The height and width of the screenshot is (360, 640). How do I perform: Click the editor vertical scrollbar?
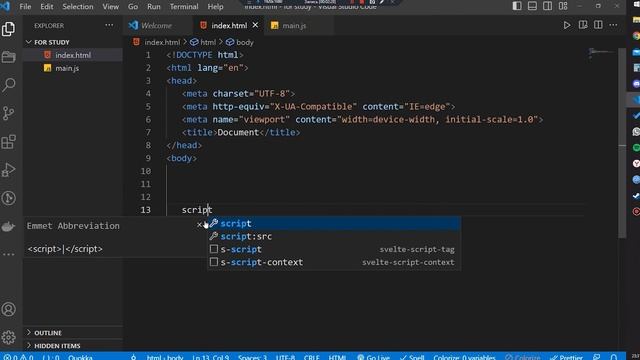[622, 143]
